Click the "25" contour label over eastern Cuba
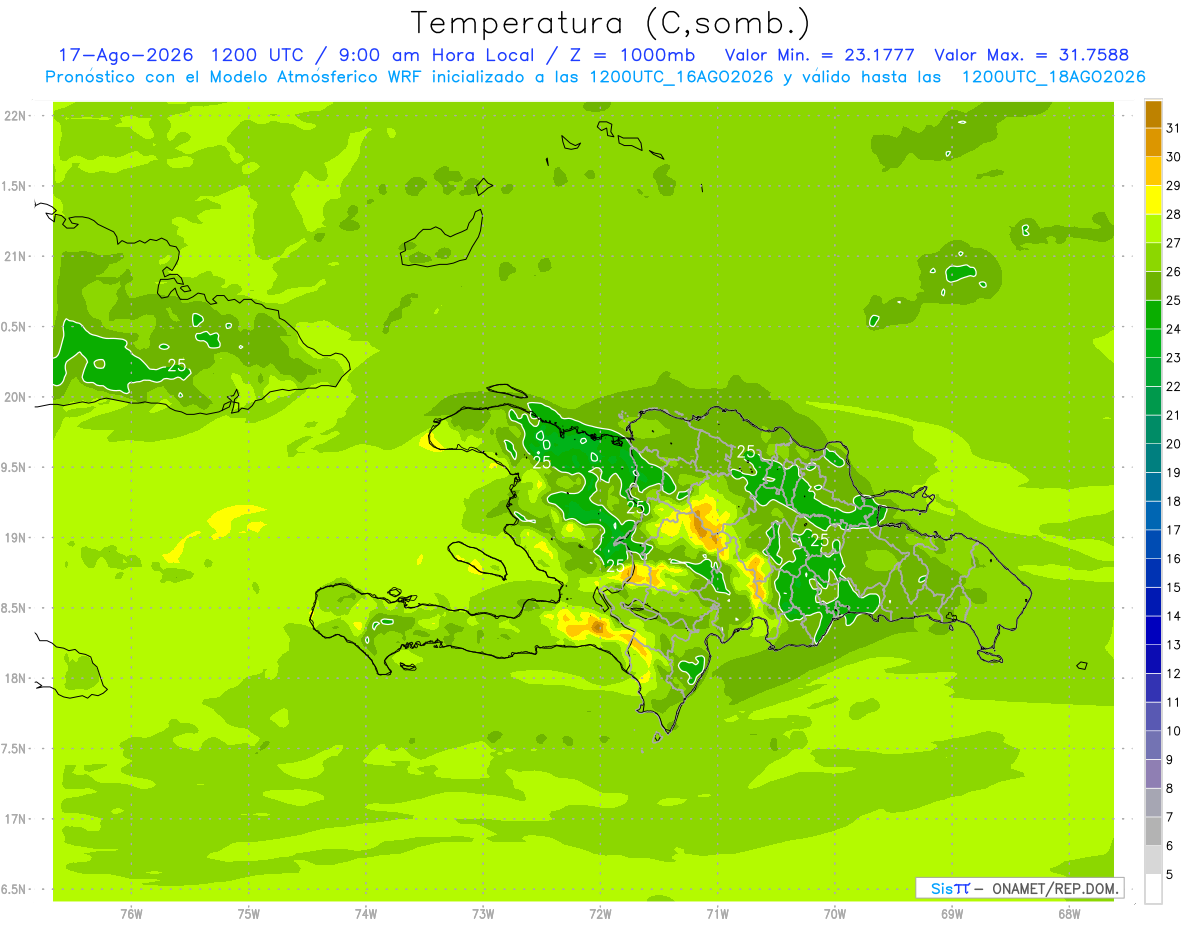 point(177,365)
